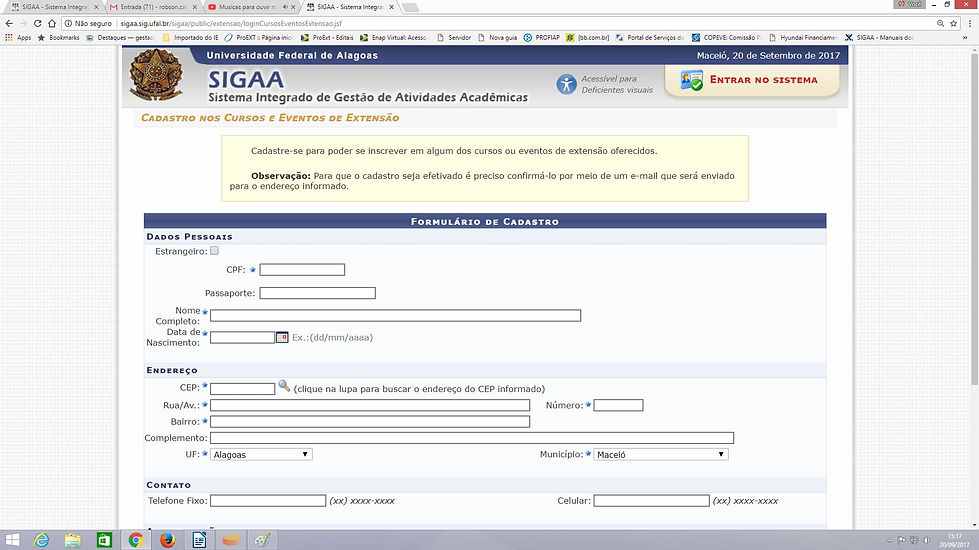Click the CEP input field
This screenshot has height=550, width=979.
coord(242,388)
